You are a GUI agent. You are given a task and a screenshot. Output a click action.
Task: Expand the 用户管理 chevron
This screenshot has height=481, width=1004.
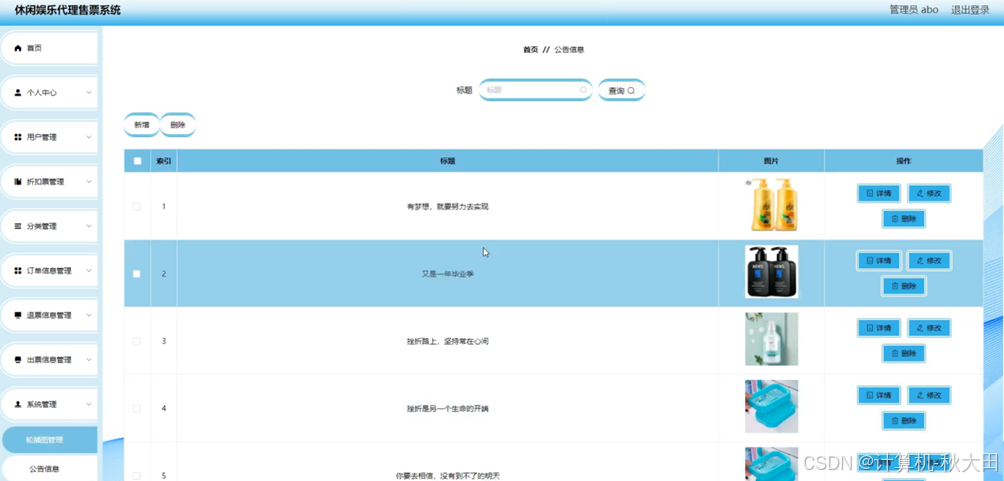(x=89, y=136)
